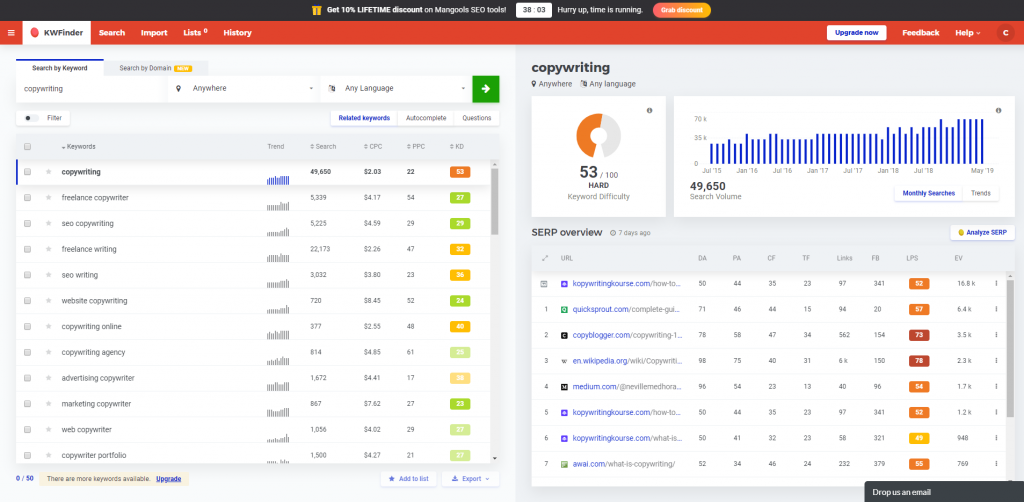
Task: Open the Export dropdown
Action: [469, 479]
